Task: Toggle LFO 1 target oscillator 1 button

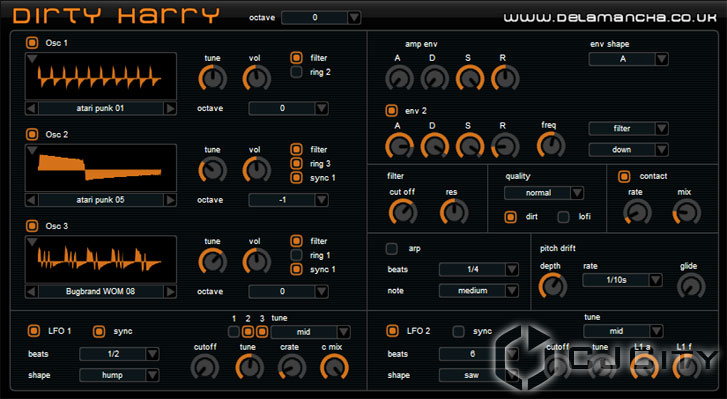Action: [x=234, y=331]
